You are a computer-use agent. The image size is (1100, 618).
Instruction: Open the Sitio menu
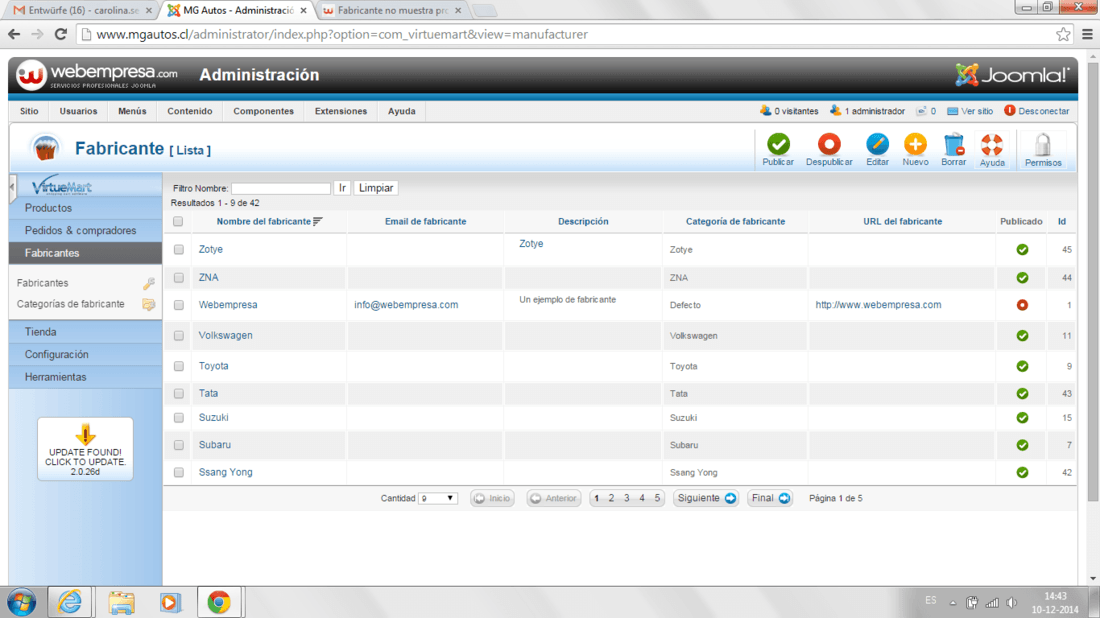coord(29,111)
